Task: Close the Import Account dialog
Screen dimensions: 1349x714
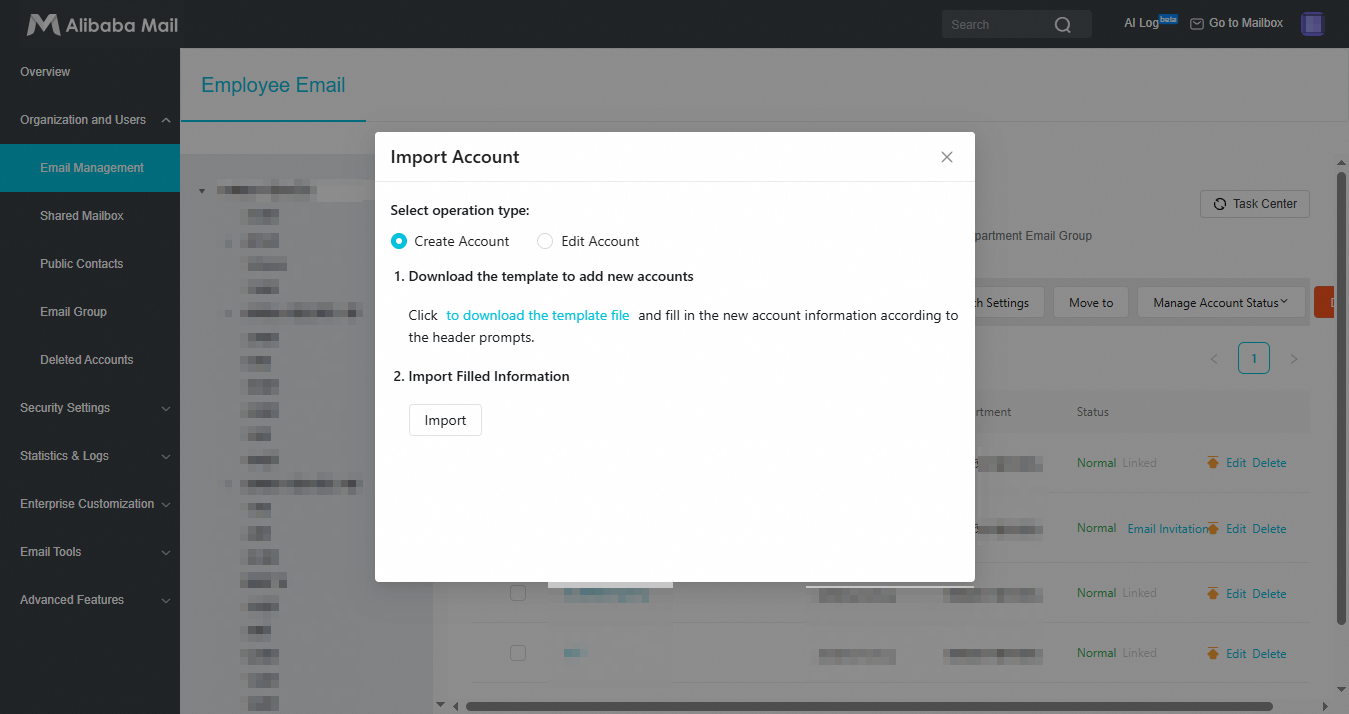Action: [947, 157]
